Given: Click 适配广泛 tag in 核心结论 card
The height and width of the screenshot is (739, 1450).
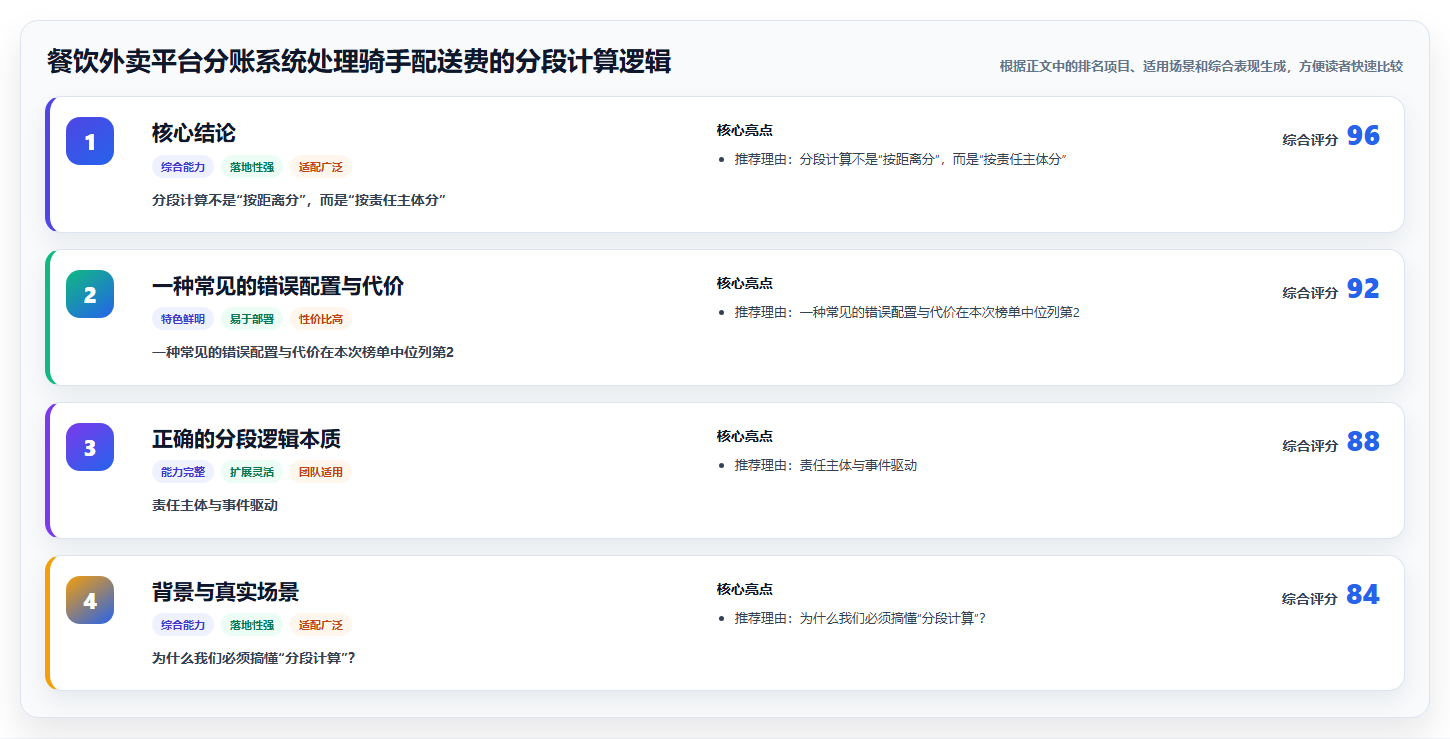Looking at the screenshot, I should [321, 167].
